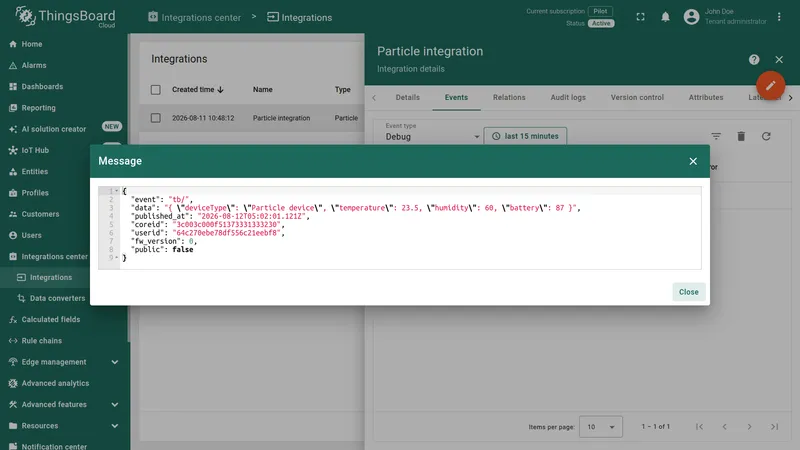Click the Active status badge
The width and height of the screenshot is (800, 450).
point(601,23)
